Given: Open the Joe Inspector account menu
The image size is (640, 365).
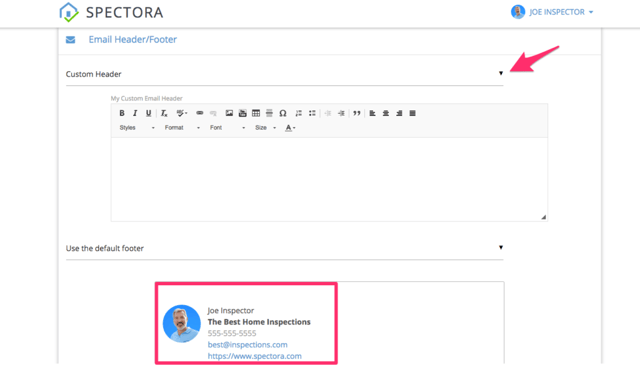Looking at the screenshot, I should 552,12.
